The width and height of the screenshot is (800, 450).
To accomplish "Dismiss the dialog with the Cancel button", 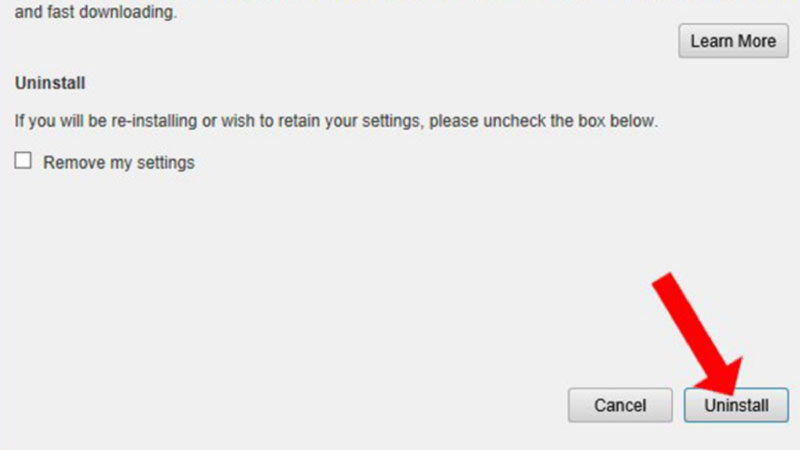I will pos(620,405).
